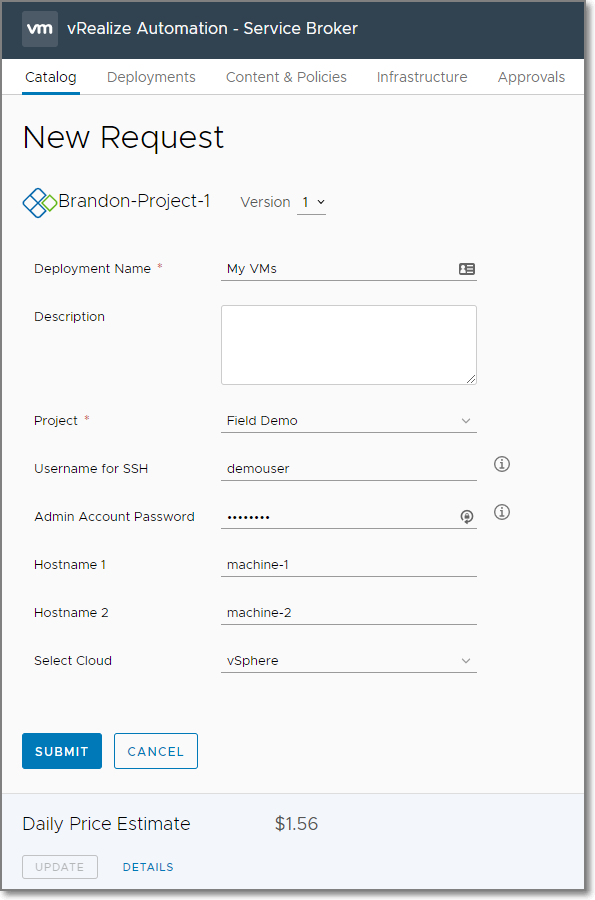The width and height of the screenshot is (595, 900).
Task: Select the Infrastructure tab
Action: pyautogui.click(x=422, y=77)
